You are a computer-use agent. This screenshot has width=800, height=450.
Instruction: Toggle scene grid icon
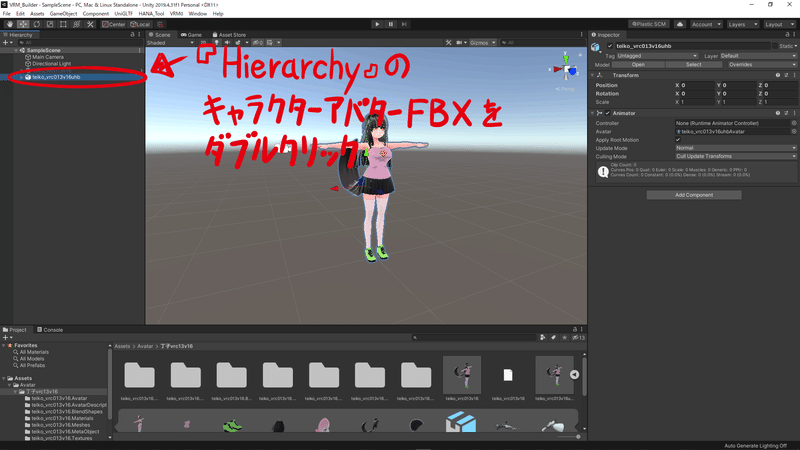pos(269,43)
